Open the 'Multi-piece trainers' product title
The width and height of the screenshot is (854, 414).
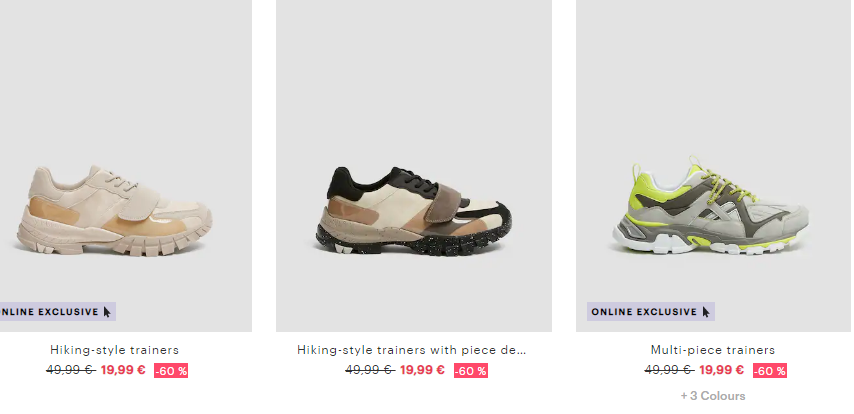pos(713,350)
